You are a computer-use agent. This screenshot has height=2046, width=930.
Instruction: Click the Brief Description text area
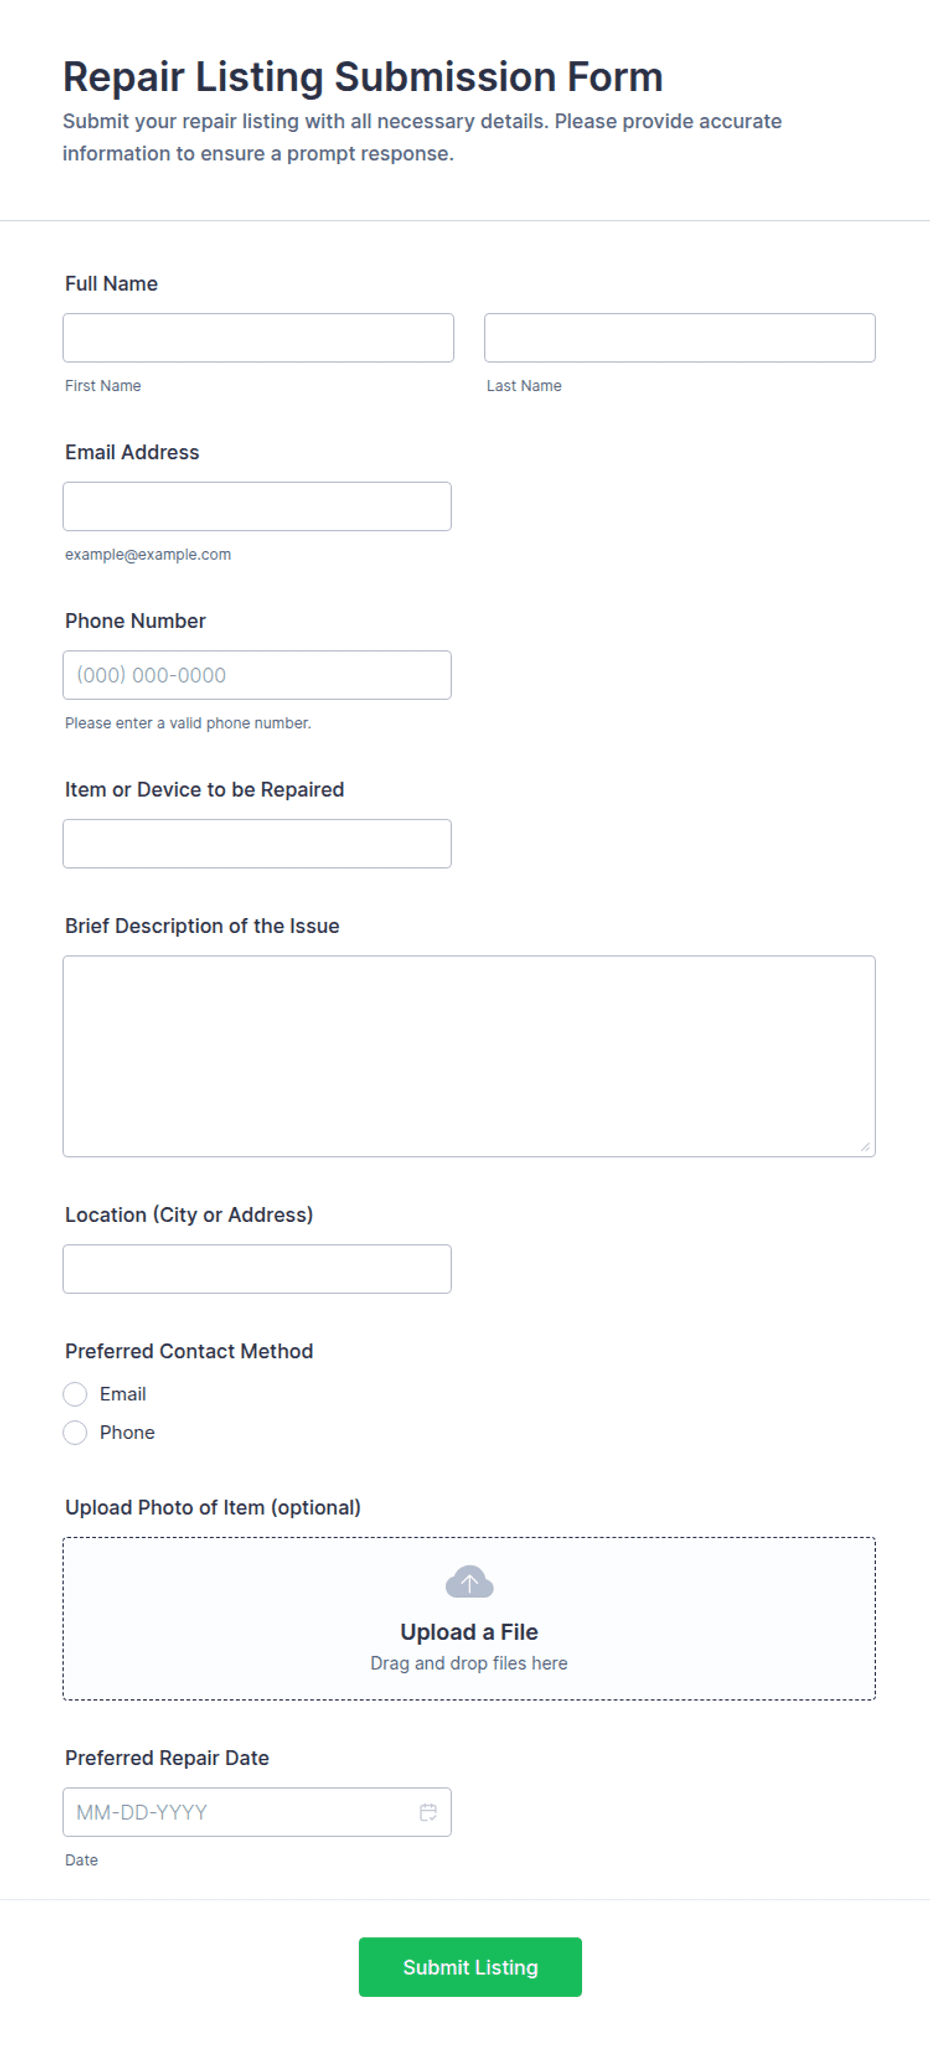(x=469, y=1056)
